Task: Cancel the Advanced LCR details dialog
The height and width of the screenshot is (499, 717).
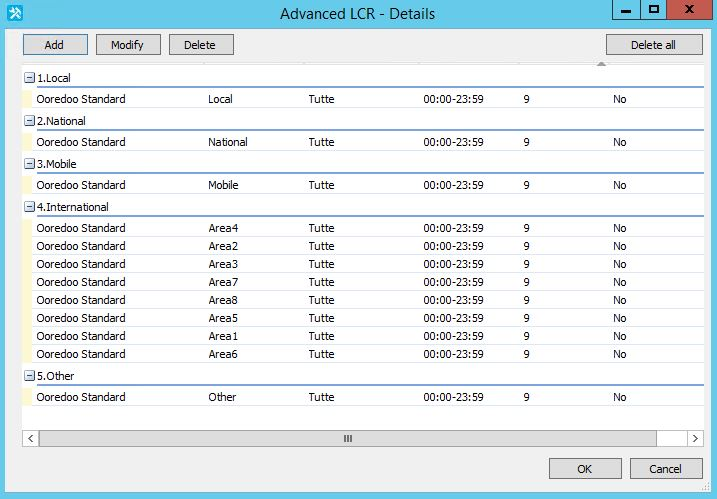Action: [x=665, y=469]
